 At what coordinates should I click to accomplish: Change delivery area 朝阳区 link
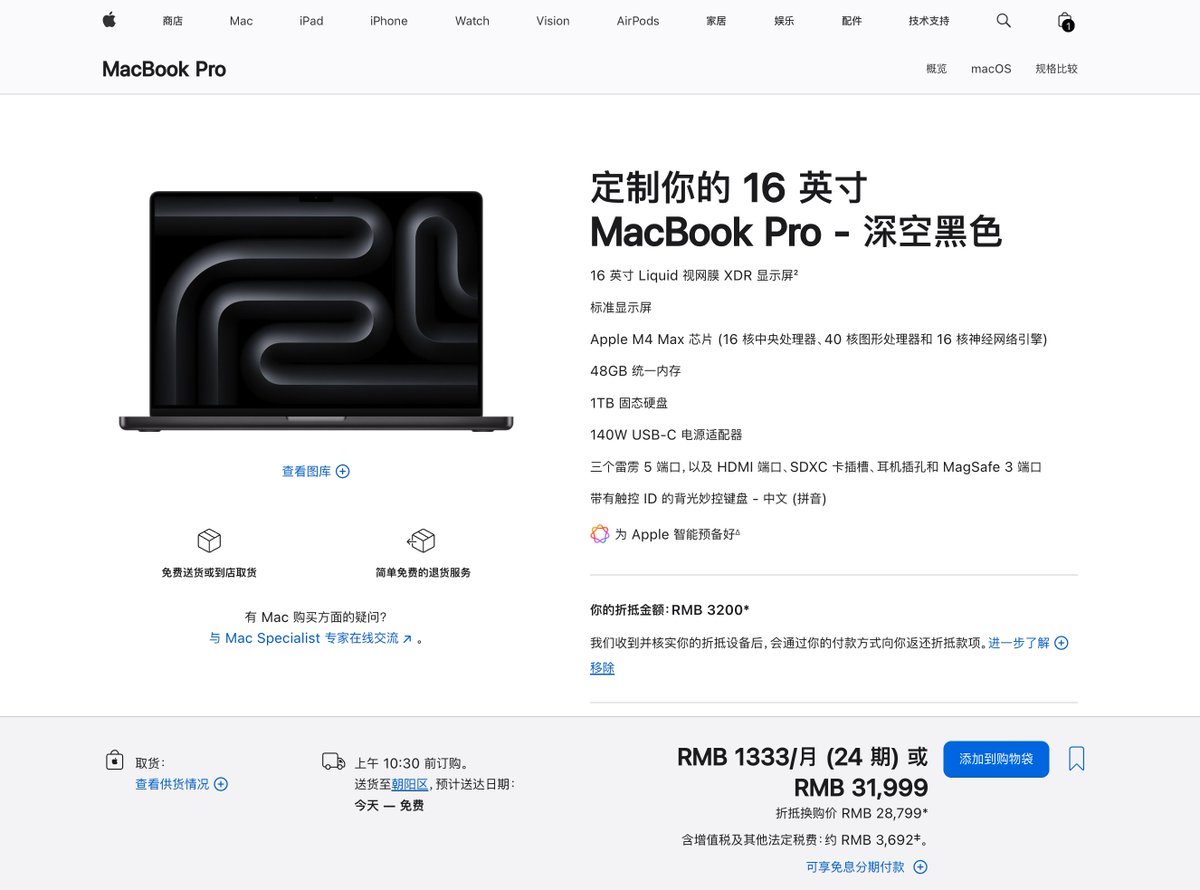pyautogui.click(x=410, y=784)
